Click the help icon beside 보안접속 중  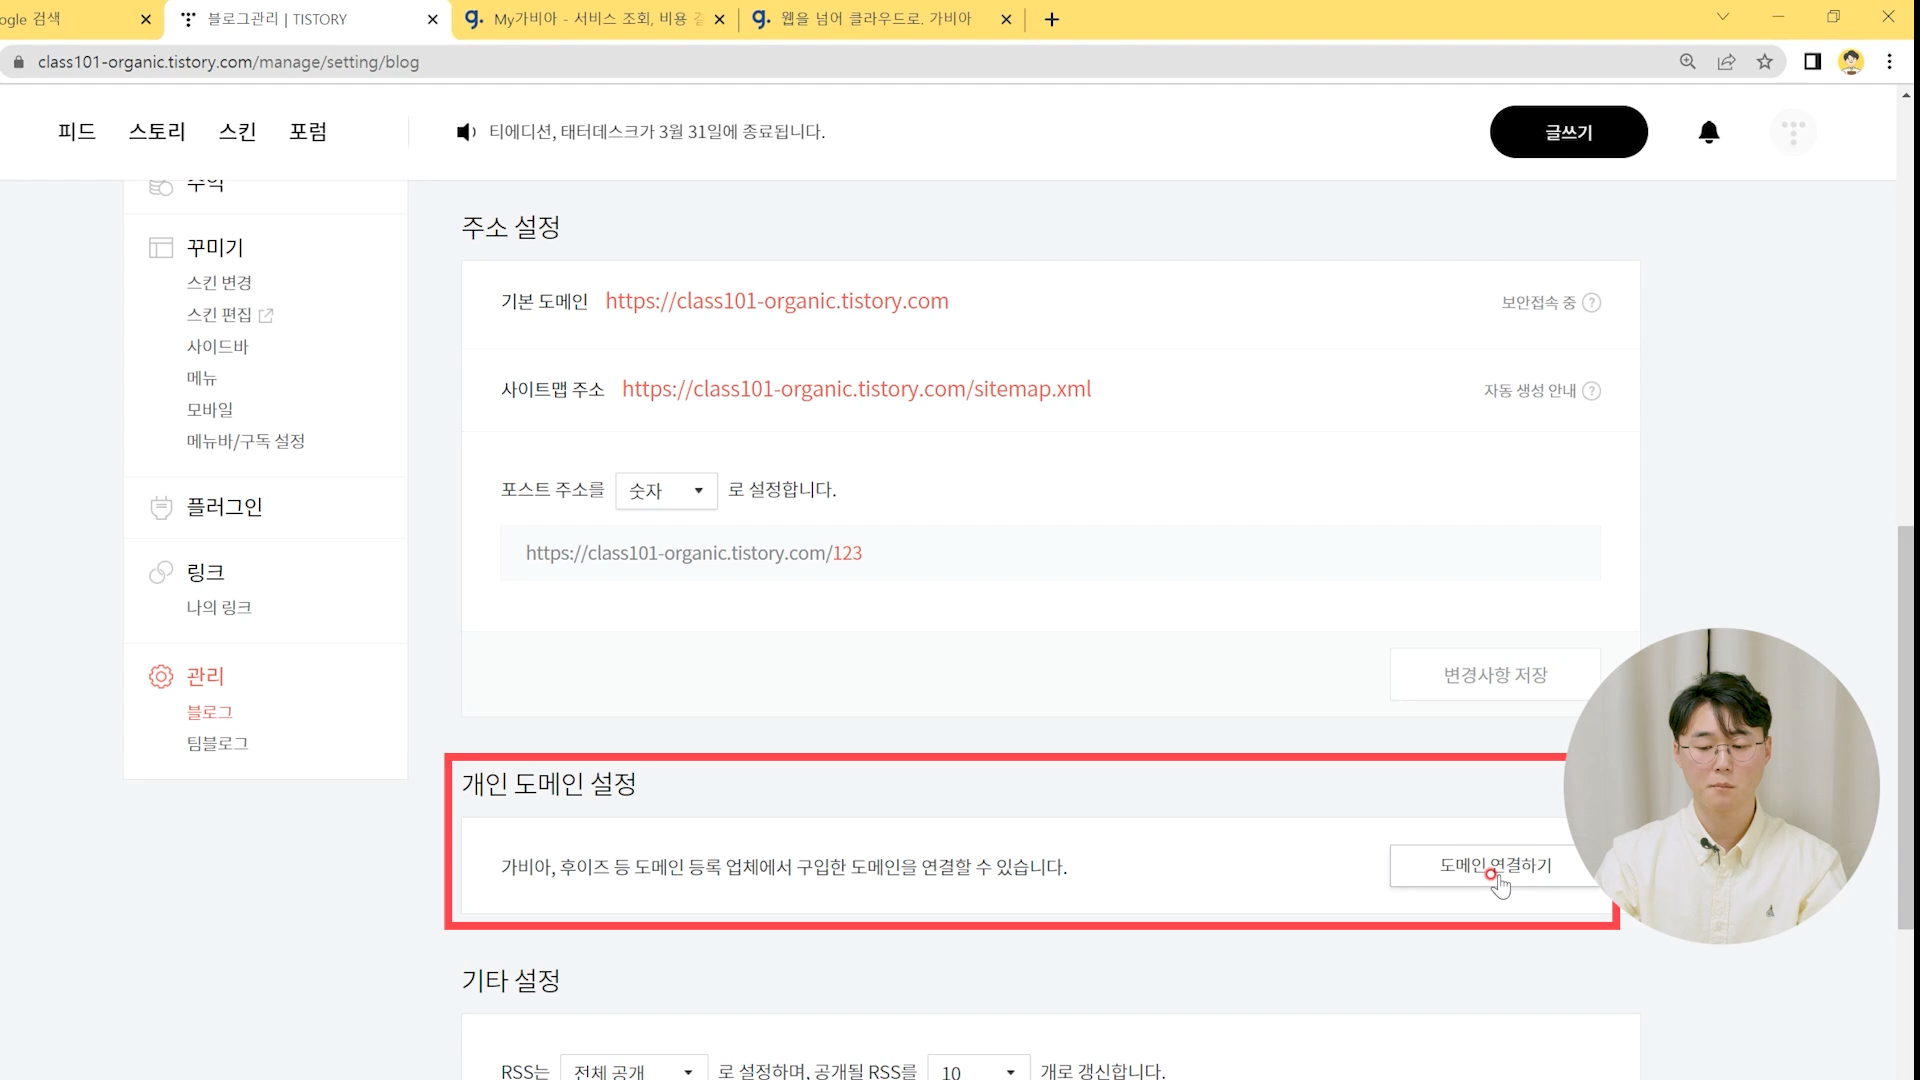pos(1592,303)
